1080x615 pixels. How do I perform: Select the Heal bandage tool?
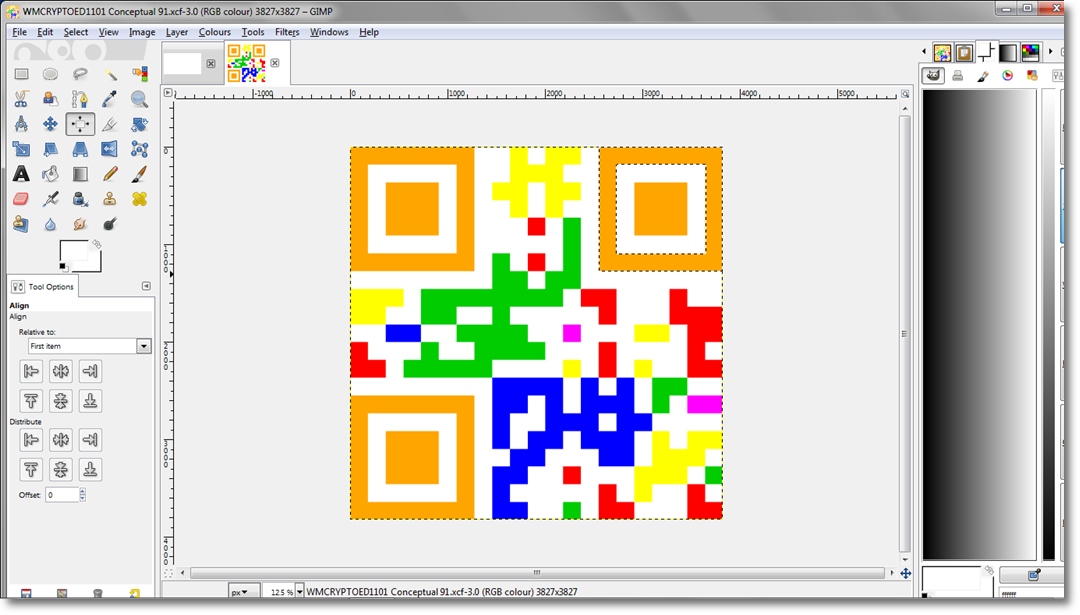click(x=139, y=199)
